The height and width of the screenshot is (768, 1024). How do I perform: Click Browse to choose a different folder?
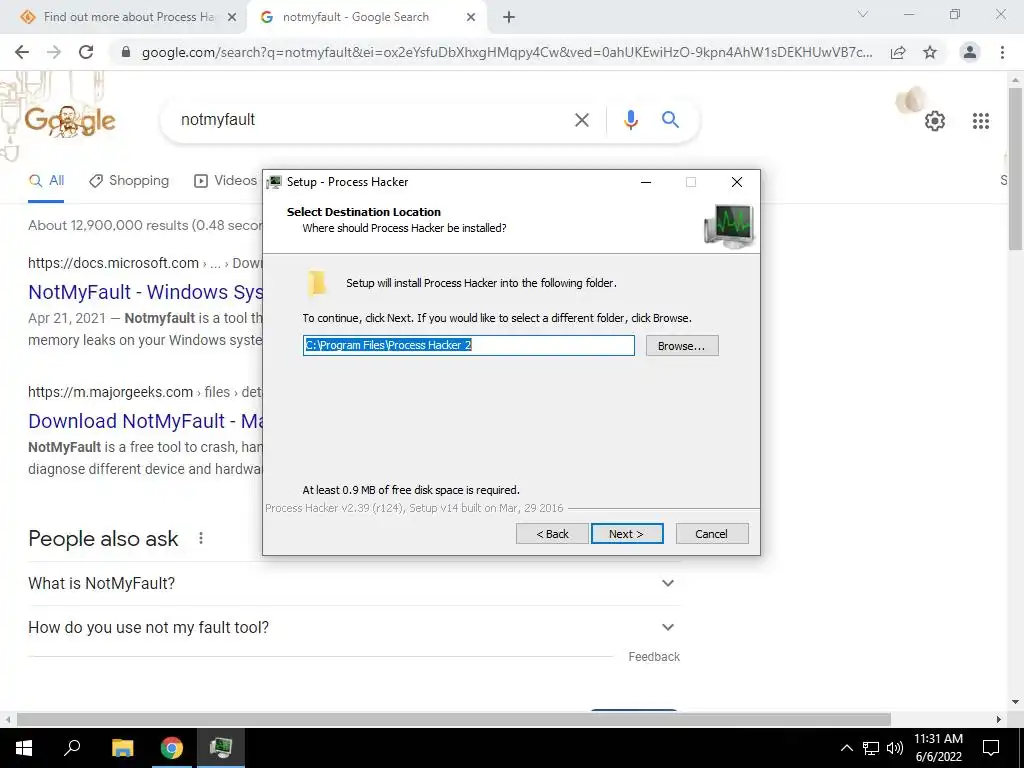[682, 345]
